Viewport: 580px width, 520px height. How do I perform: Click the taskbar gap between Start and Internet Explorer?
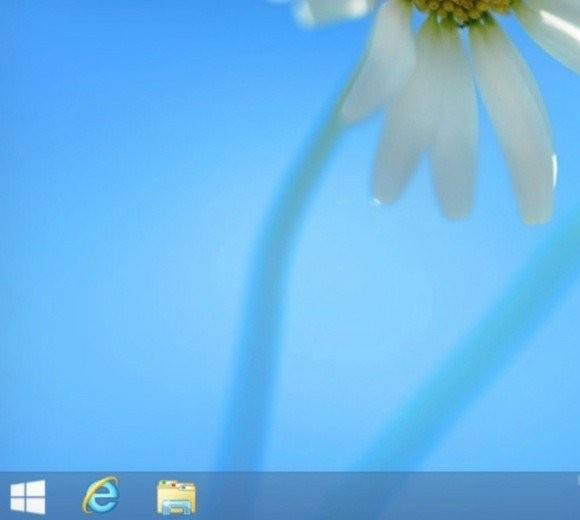tap(64, 496)
